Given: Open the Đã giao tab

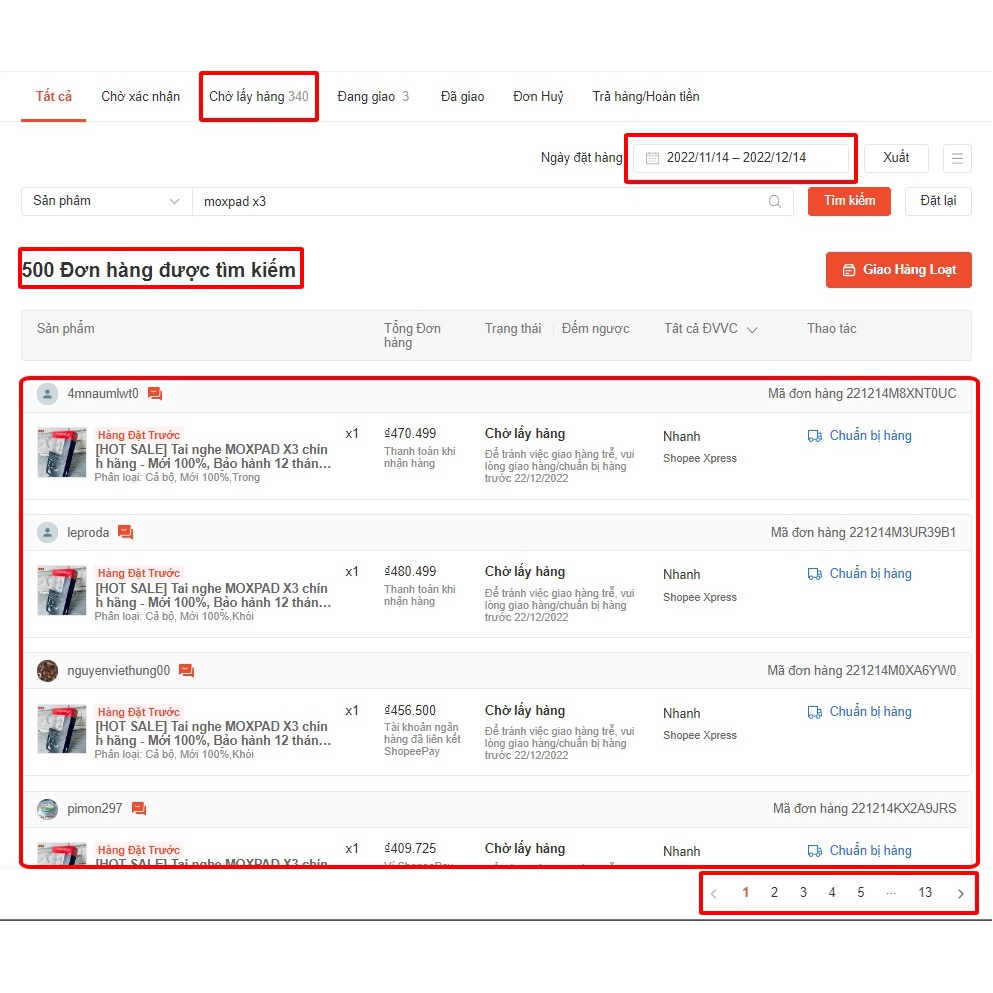Looking at the screenshot, I should (462, 96).
